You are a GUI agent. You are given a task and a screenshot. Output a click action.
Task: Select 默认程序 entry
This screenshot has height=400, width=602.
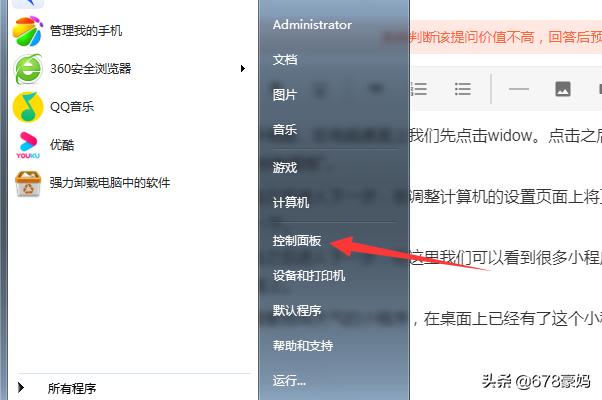297,311
